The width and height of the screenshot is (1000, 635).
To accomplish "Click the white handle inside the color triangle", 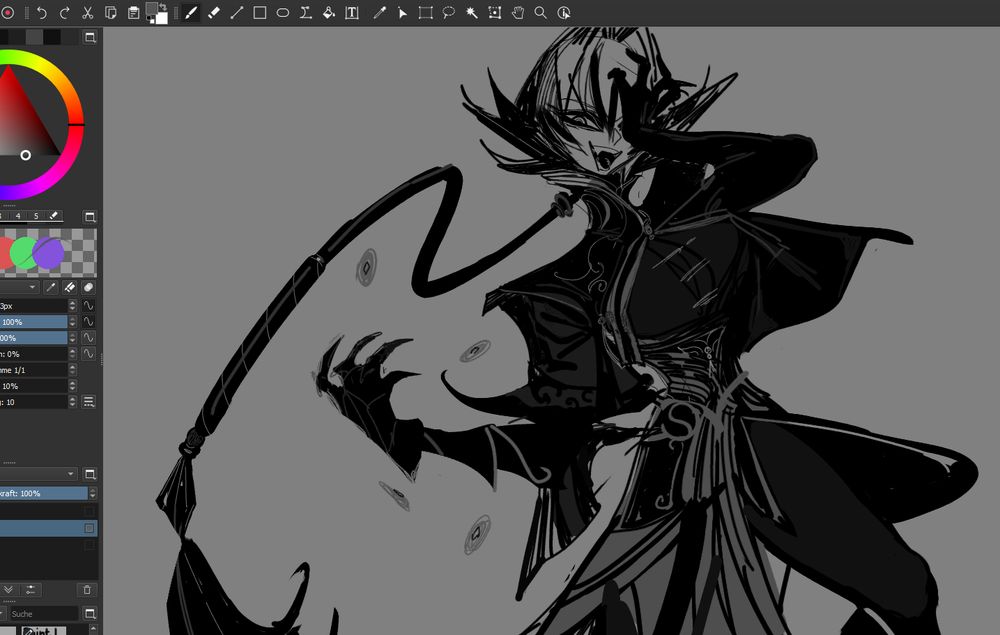I will coord(26,155).
